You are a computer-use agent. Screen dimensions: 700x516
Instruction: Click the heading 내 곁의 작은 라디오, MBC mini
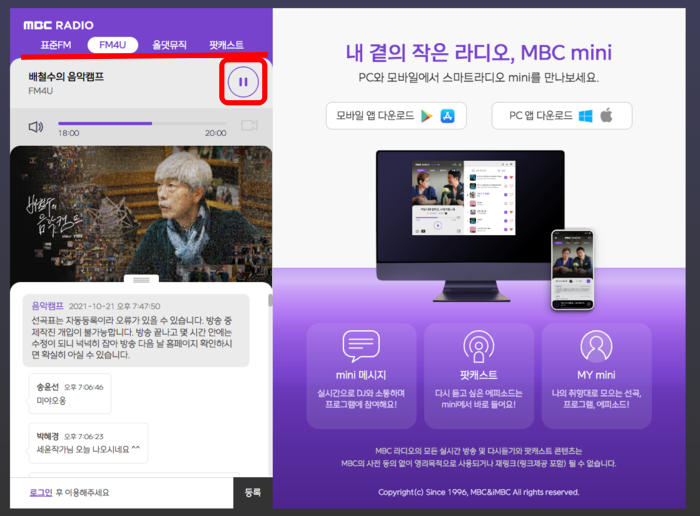click(479, 53)
